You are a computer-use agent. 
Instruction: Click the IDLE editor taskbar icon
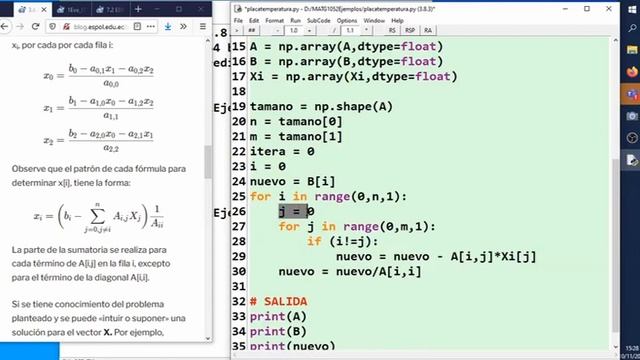click(632, 160)
